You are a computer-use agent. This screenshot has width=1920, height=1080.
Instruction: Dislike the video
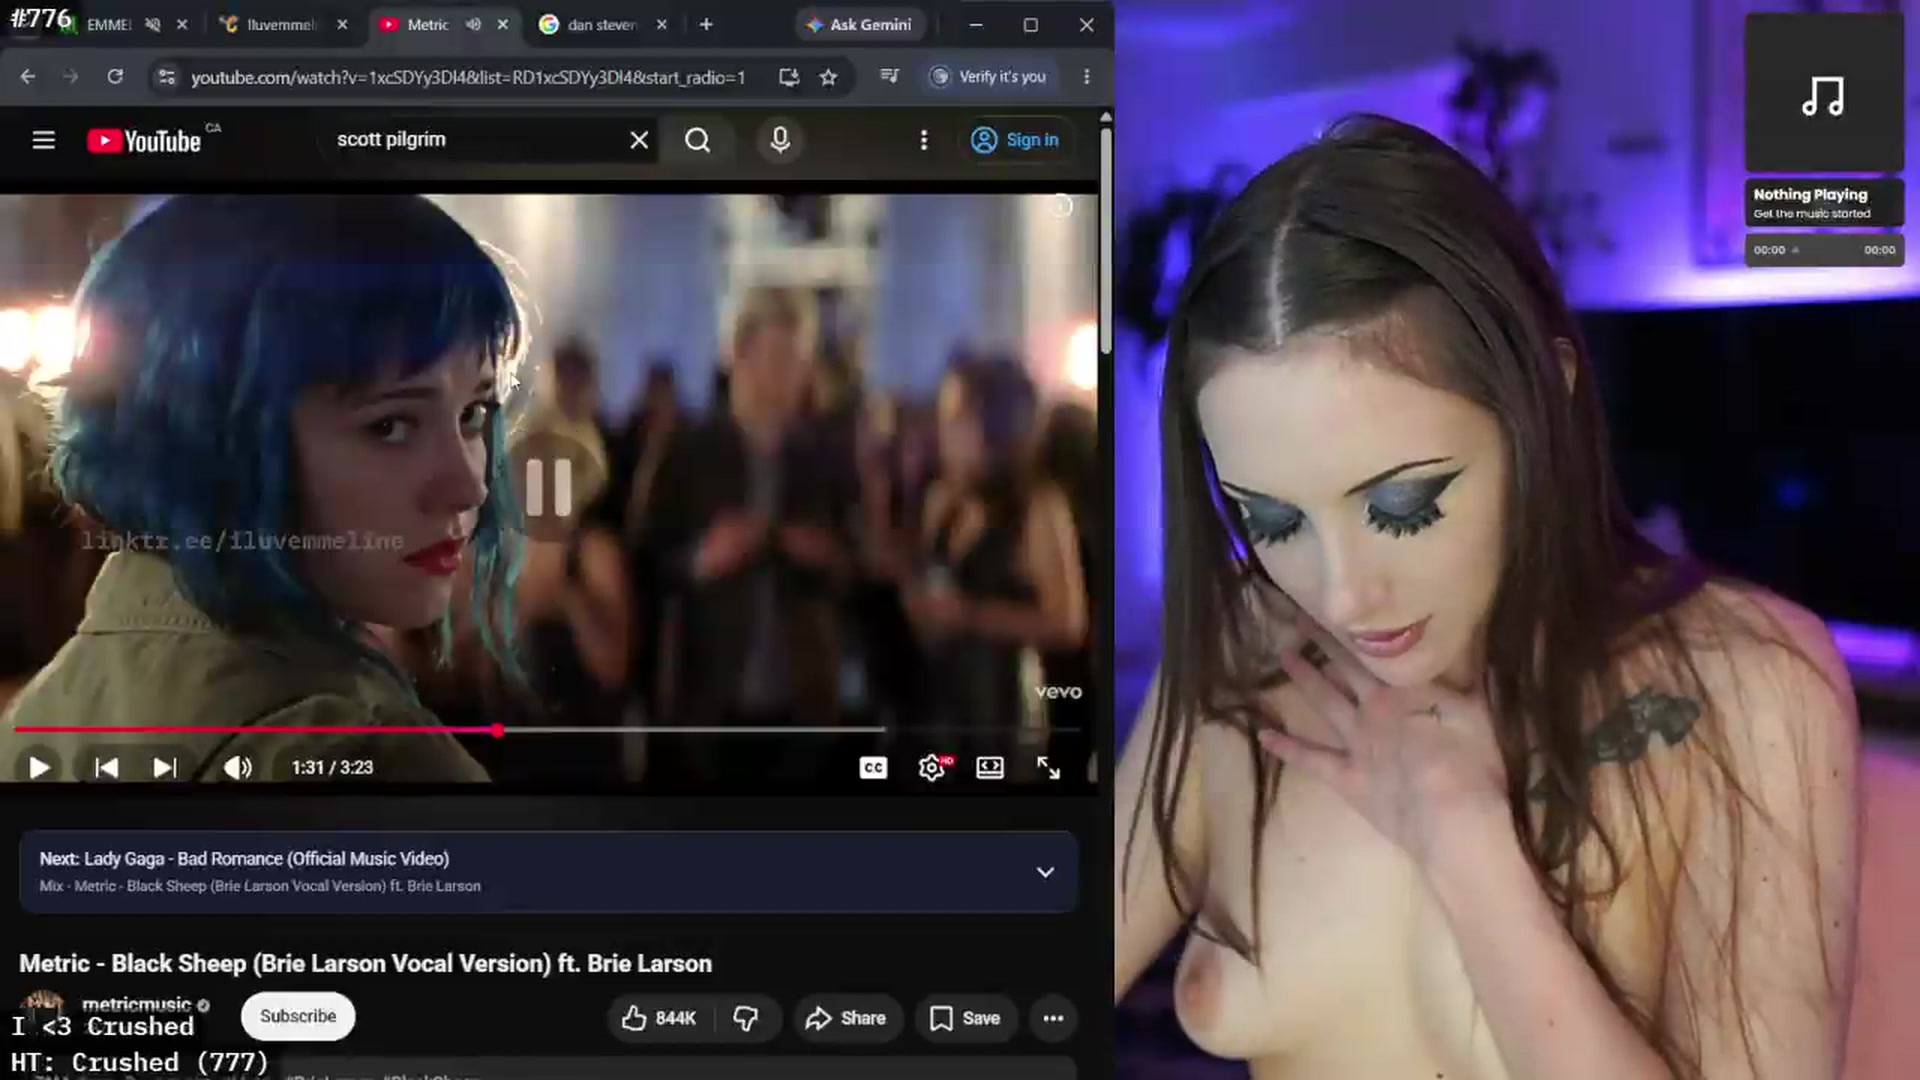point(746,1018)
